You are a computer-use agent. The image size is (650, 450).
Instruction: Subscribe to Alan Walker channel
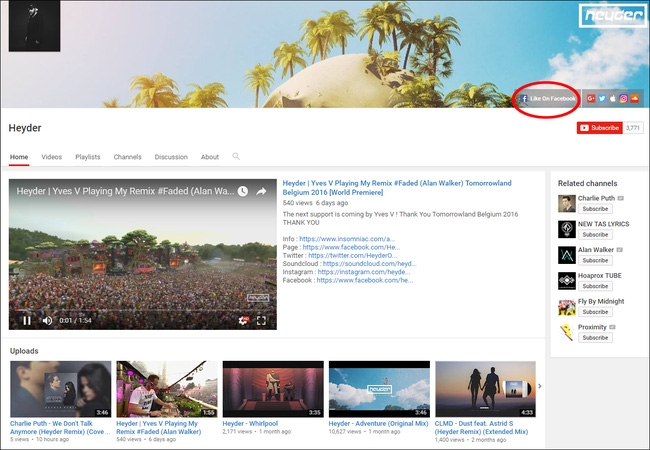(595, 260)
